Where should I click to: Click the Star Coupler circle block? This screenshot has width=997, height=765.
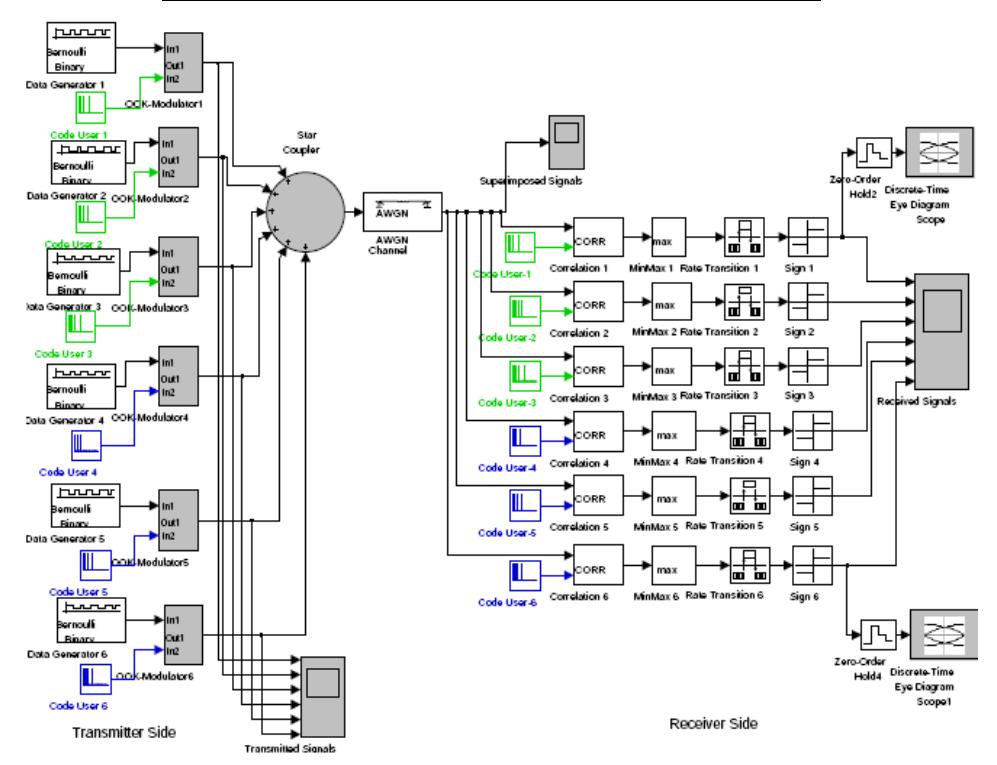306,212
